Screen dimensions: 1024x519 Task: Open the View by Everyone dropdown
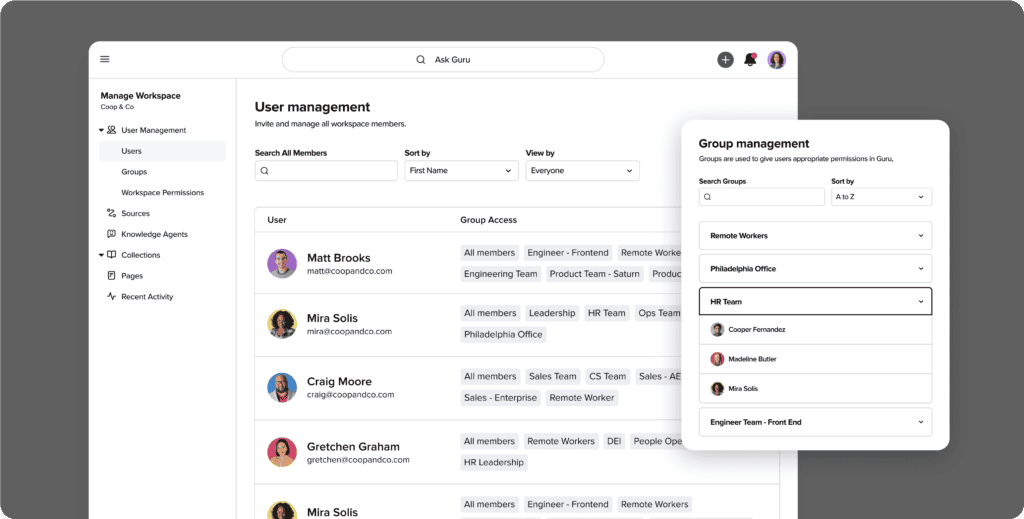(583, 171)
